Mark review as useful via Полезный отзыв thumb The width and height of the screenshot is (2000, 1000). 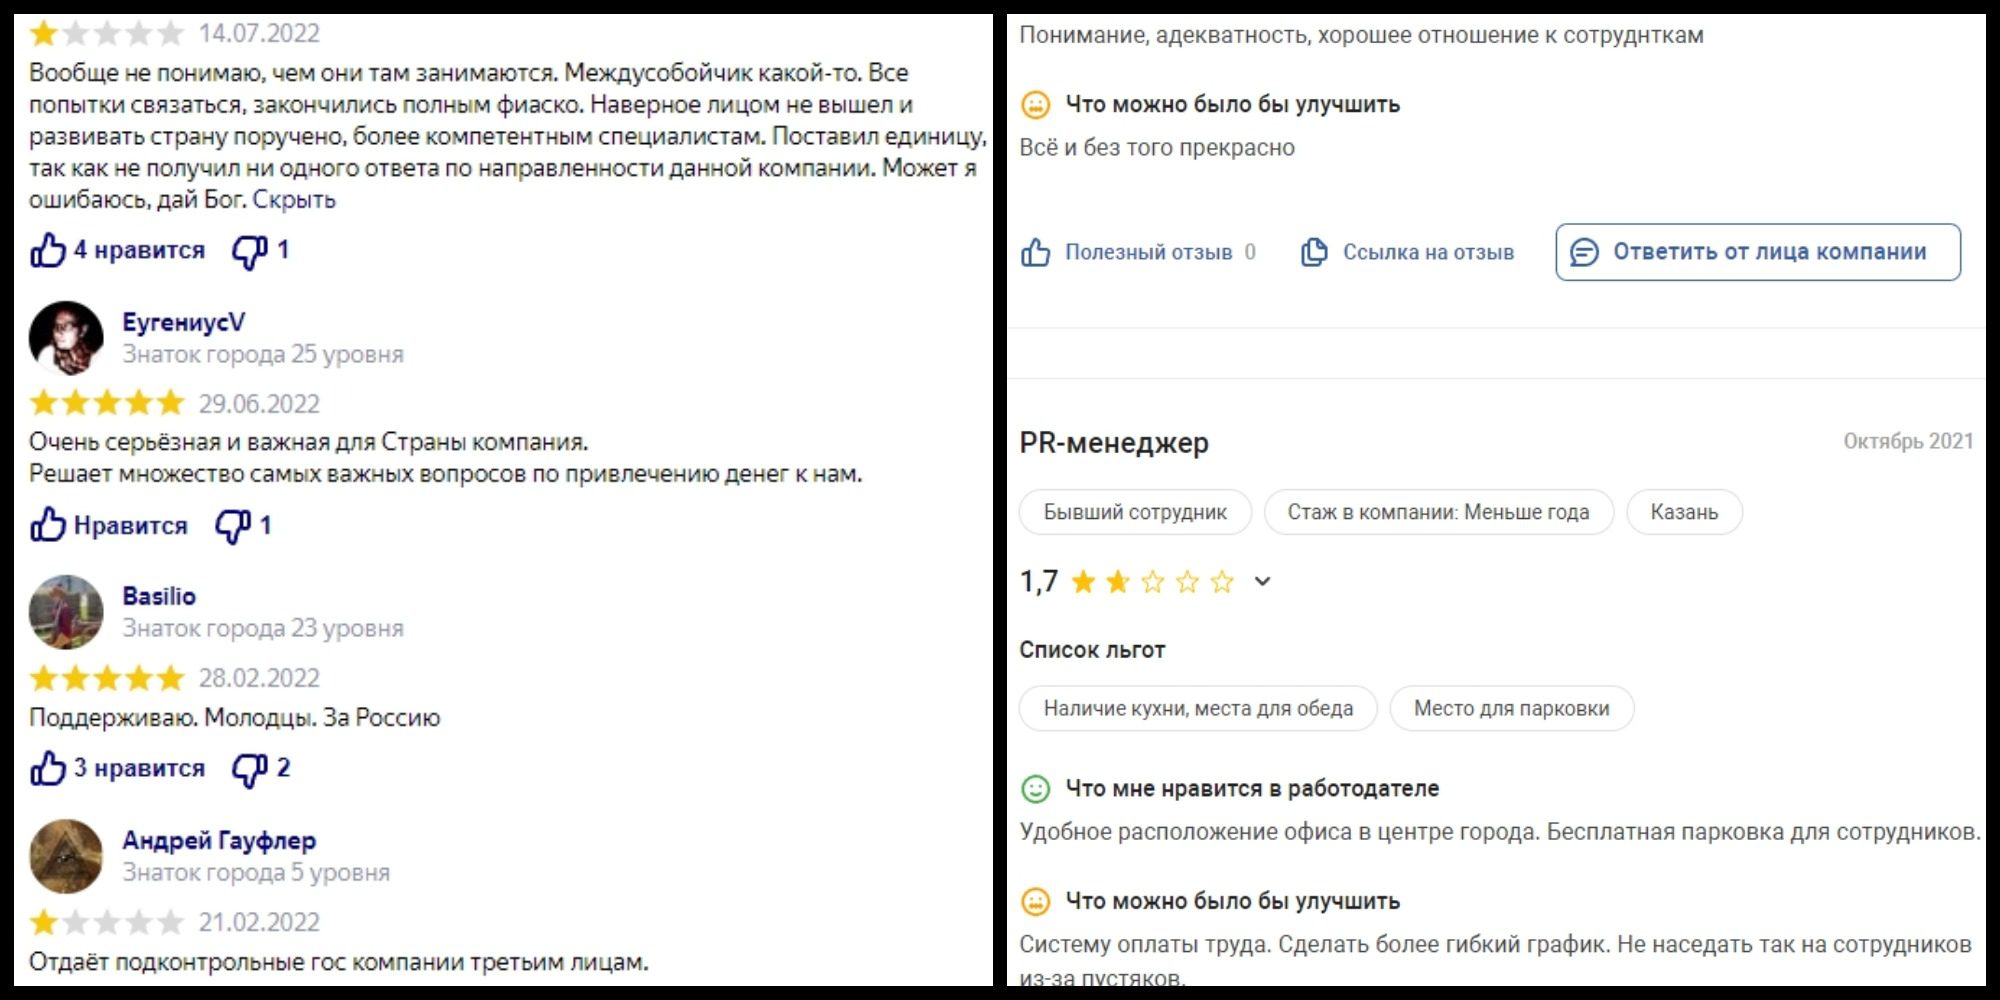tap(1036, 252)
